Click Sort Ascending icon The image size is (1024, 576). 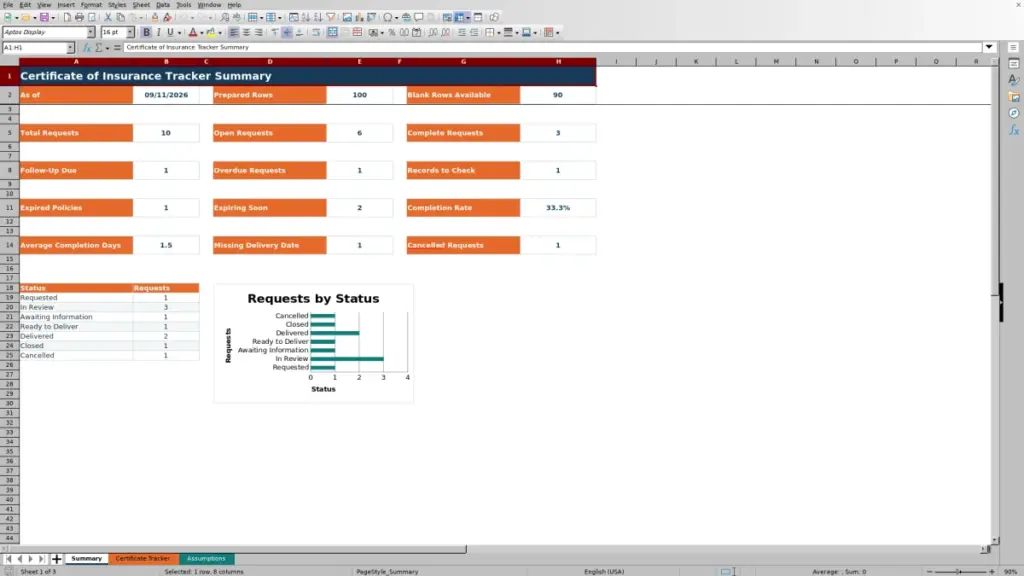306,17
